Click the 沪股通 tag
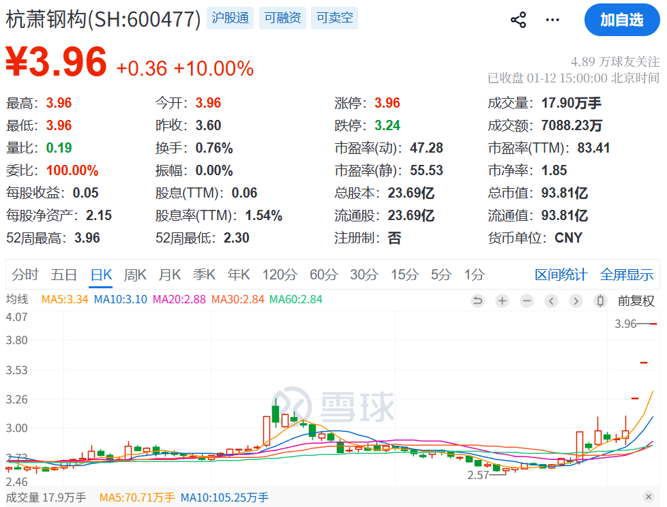This screenshot has width=667, height=507. point(232,18)
